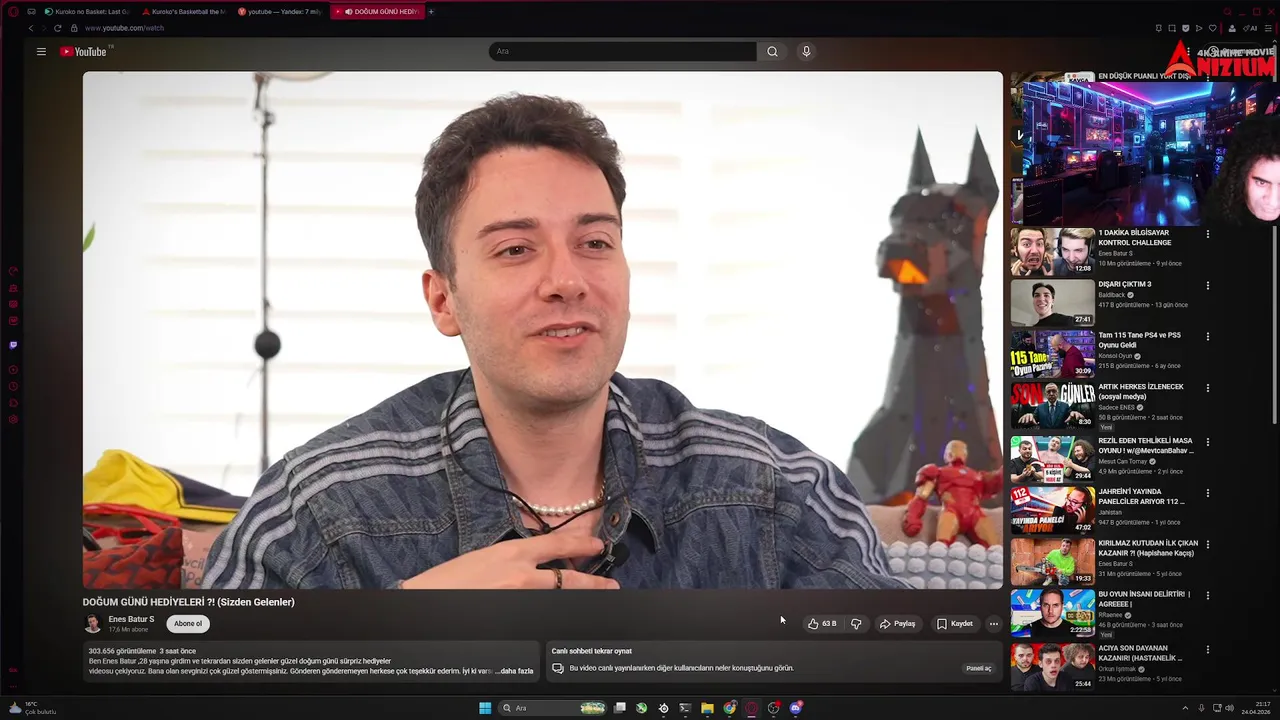The image size is (1280, 720).
Task: Open Discord from the taskbar
Action: 796,708
